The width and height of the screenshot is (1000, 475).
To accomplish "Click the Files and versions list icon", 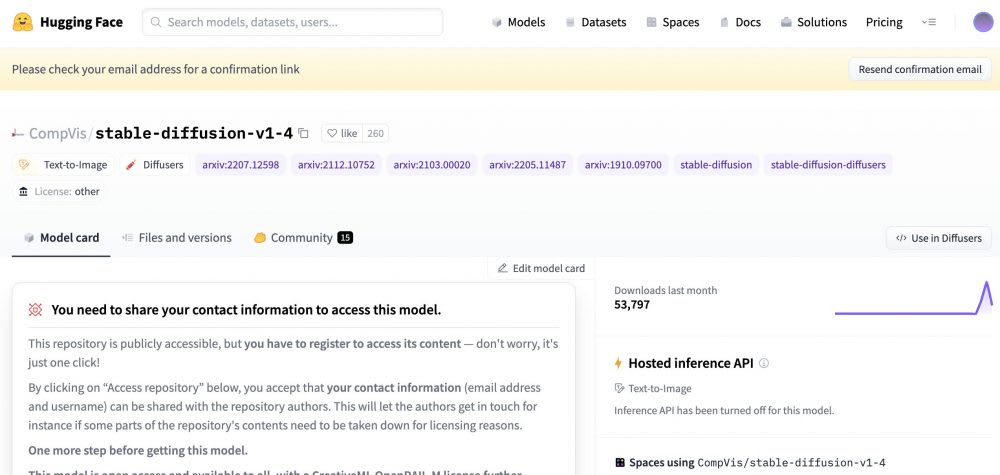I will (128, 238).
